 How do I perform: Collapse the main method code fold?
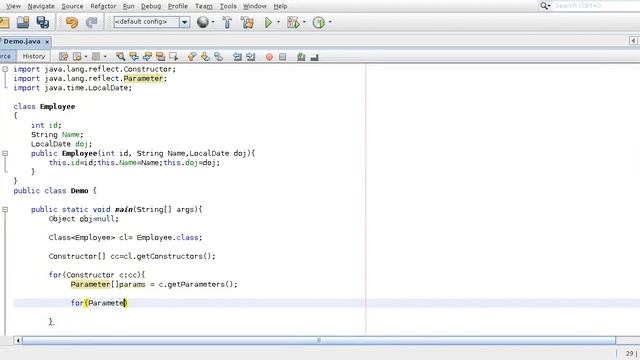click(x=5, y=209)
